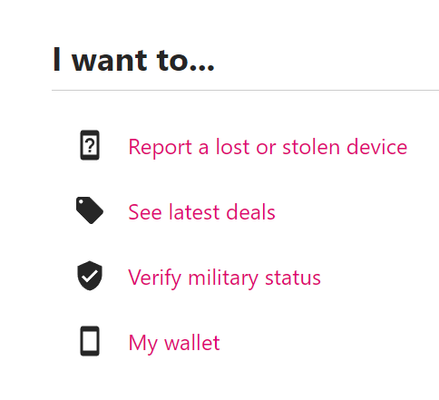
Task: Click the I want to... heading
Action: (133, 60)
